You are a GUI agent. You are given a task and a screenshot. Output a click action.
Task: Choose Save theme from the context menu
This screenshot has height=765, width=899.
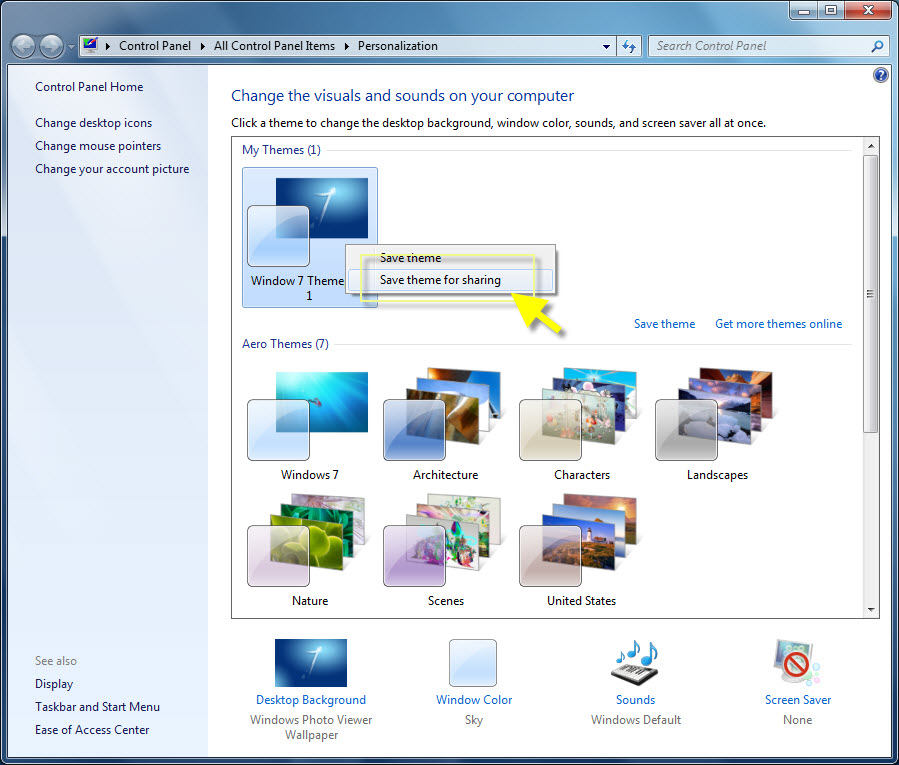411,258
